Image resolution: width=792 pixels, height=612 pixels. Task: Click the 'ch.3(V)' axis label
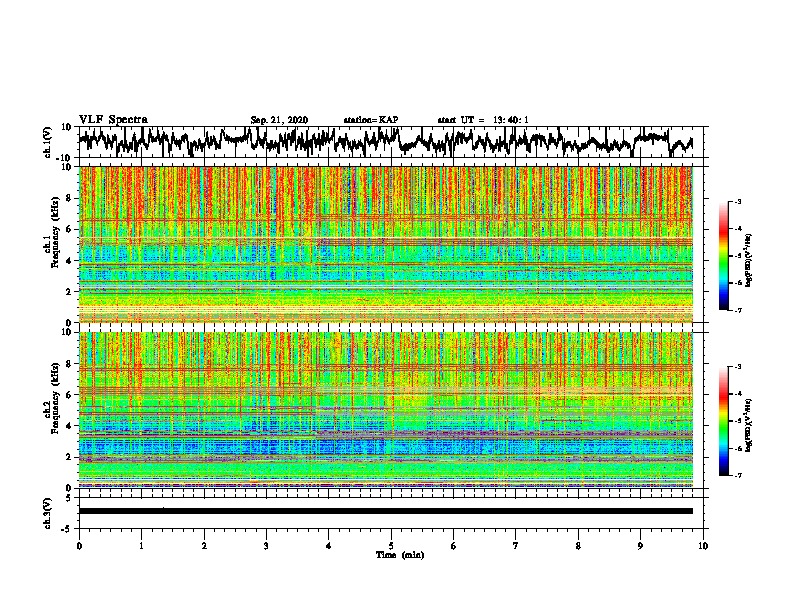pos(48,514)
